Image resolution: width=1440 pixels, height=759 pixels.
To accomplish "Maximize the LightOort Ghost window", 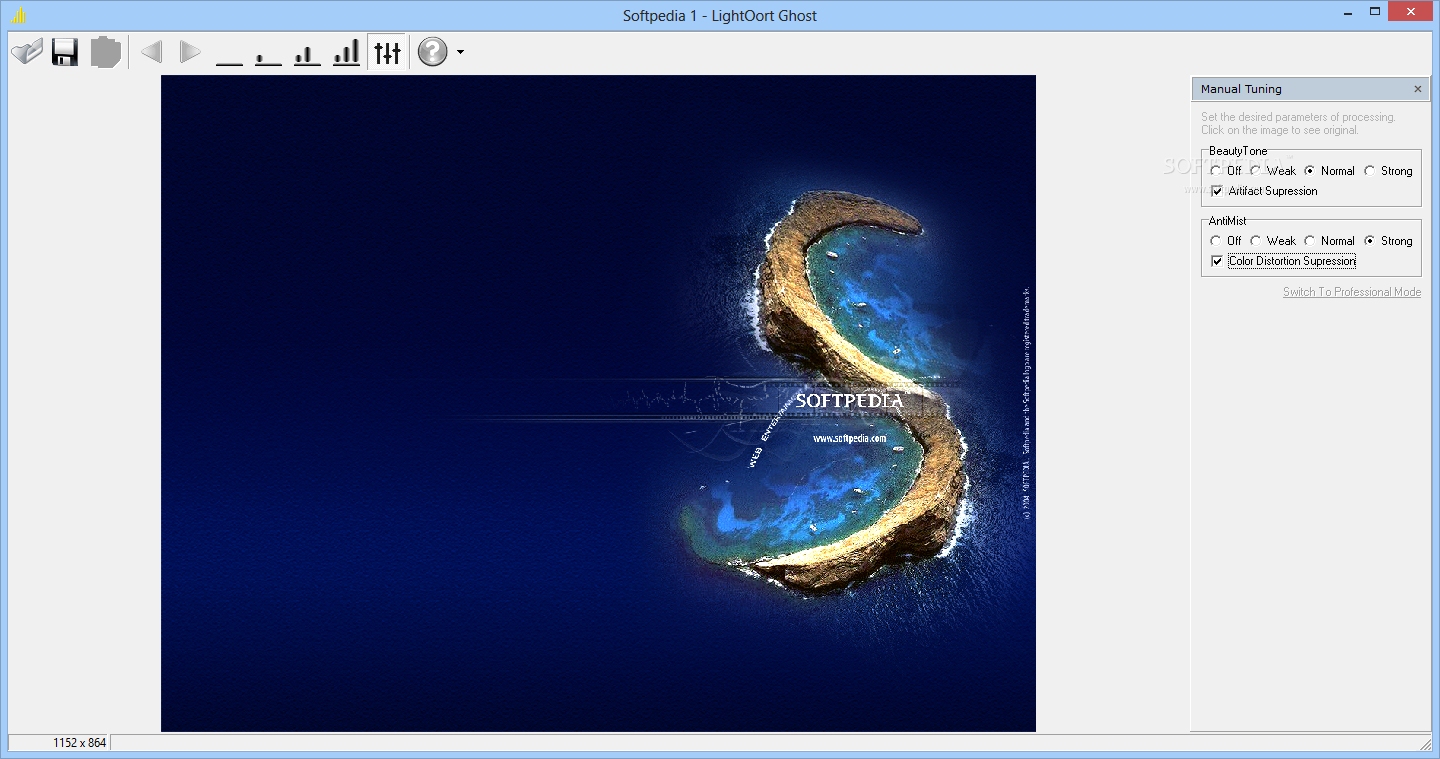I will (x=1376, y=11).
